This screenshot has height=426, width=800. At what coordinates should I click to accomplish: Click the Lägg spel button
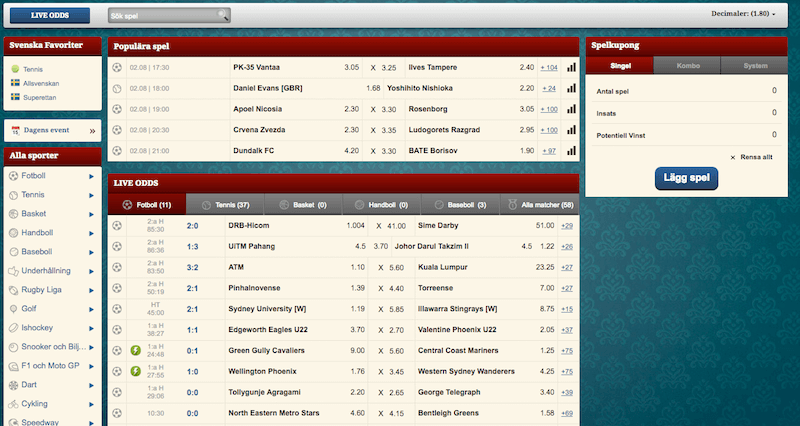pyautogui.click(x=686, y=178)
